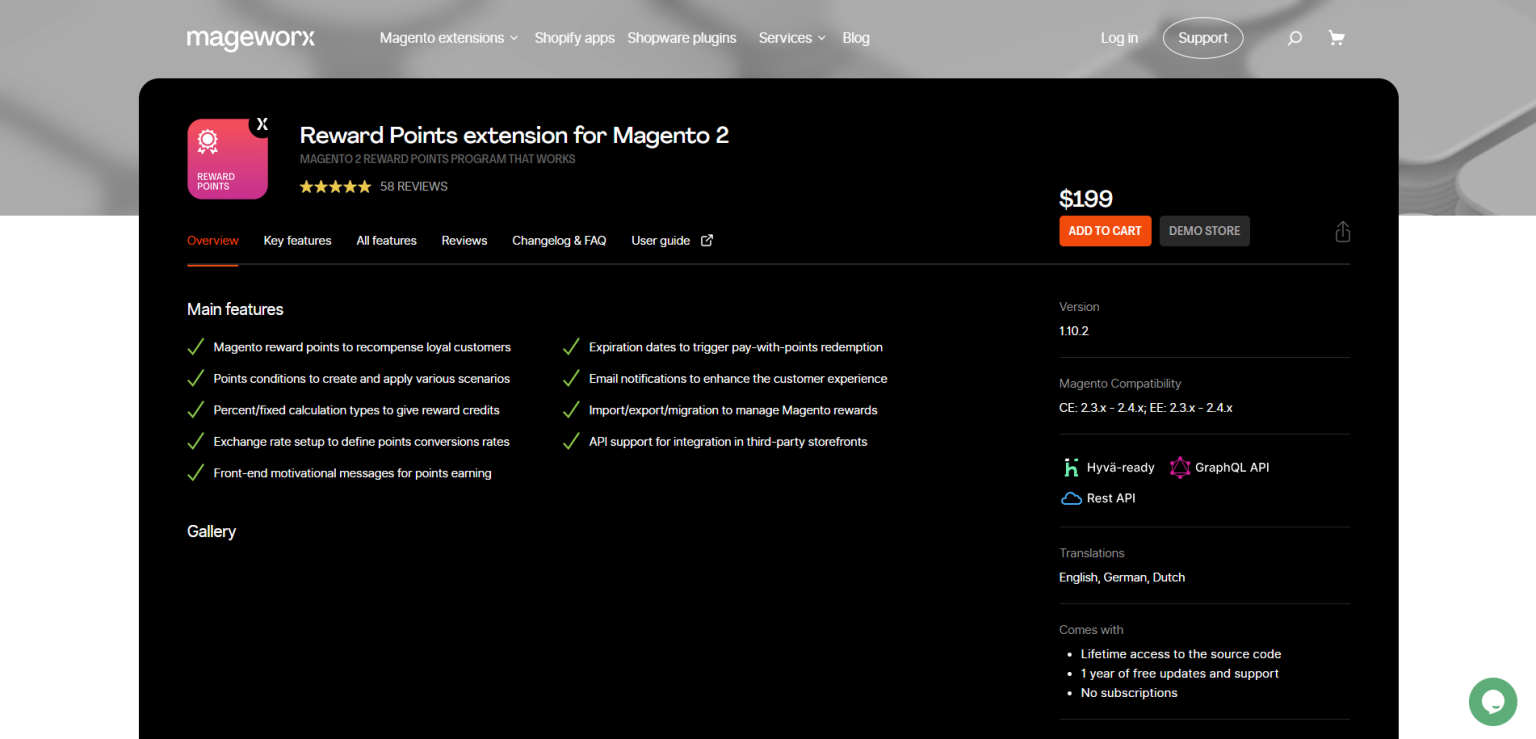Screen dimensions: 1536x739
Task: Click 'Import/export/migration' feature
Action: click(733, 410)
